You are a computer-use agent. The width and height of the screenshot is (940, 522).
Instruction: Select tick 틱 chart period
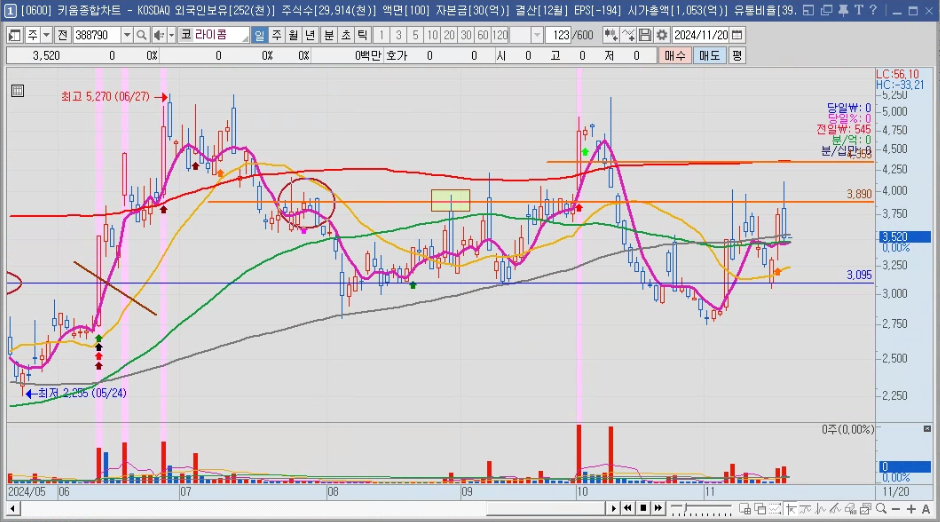(x=363, y=35)
